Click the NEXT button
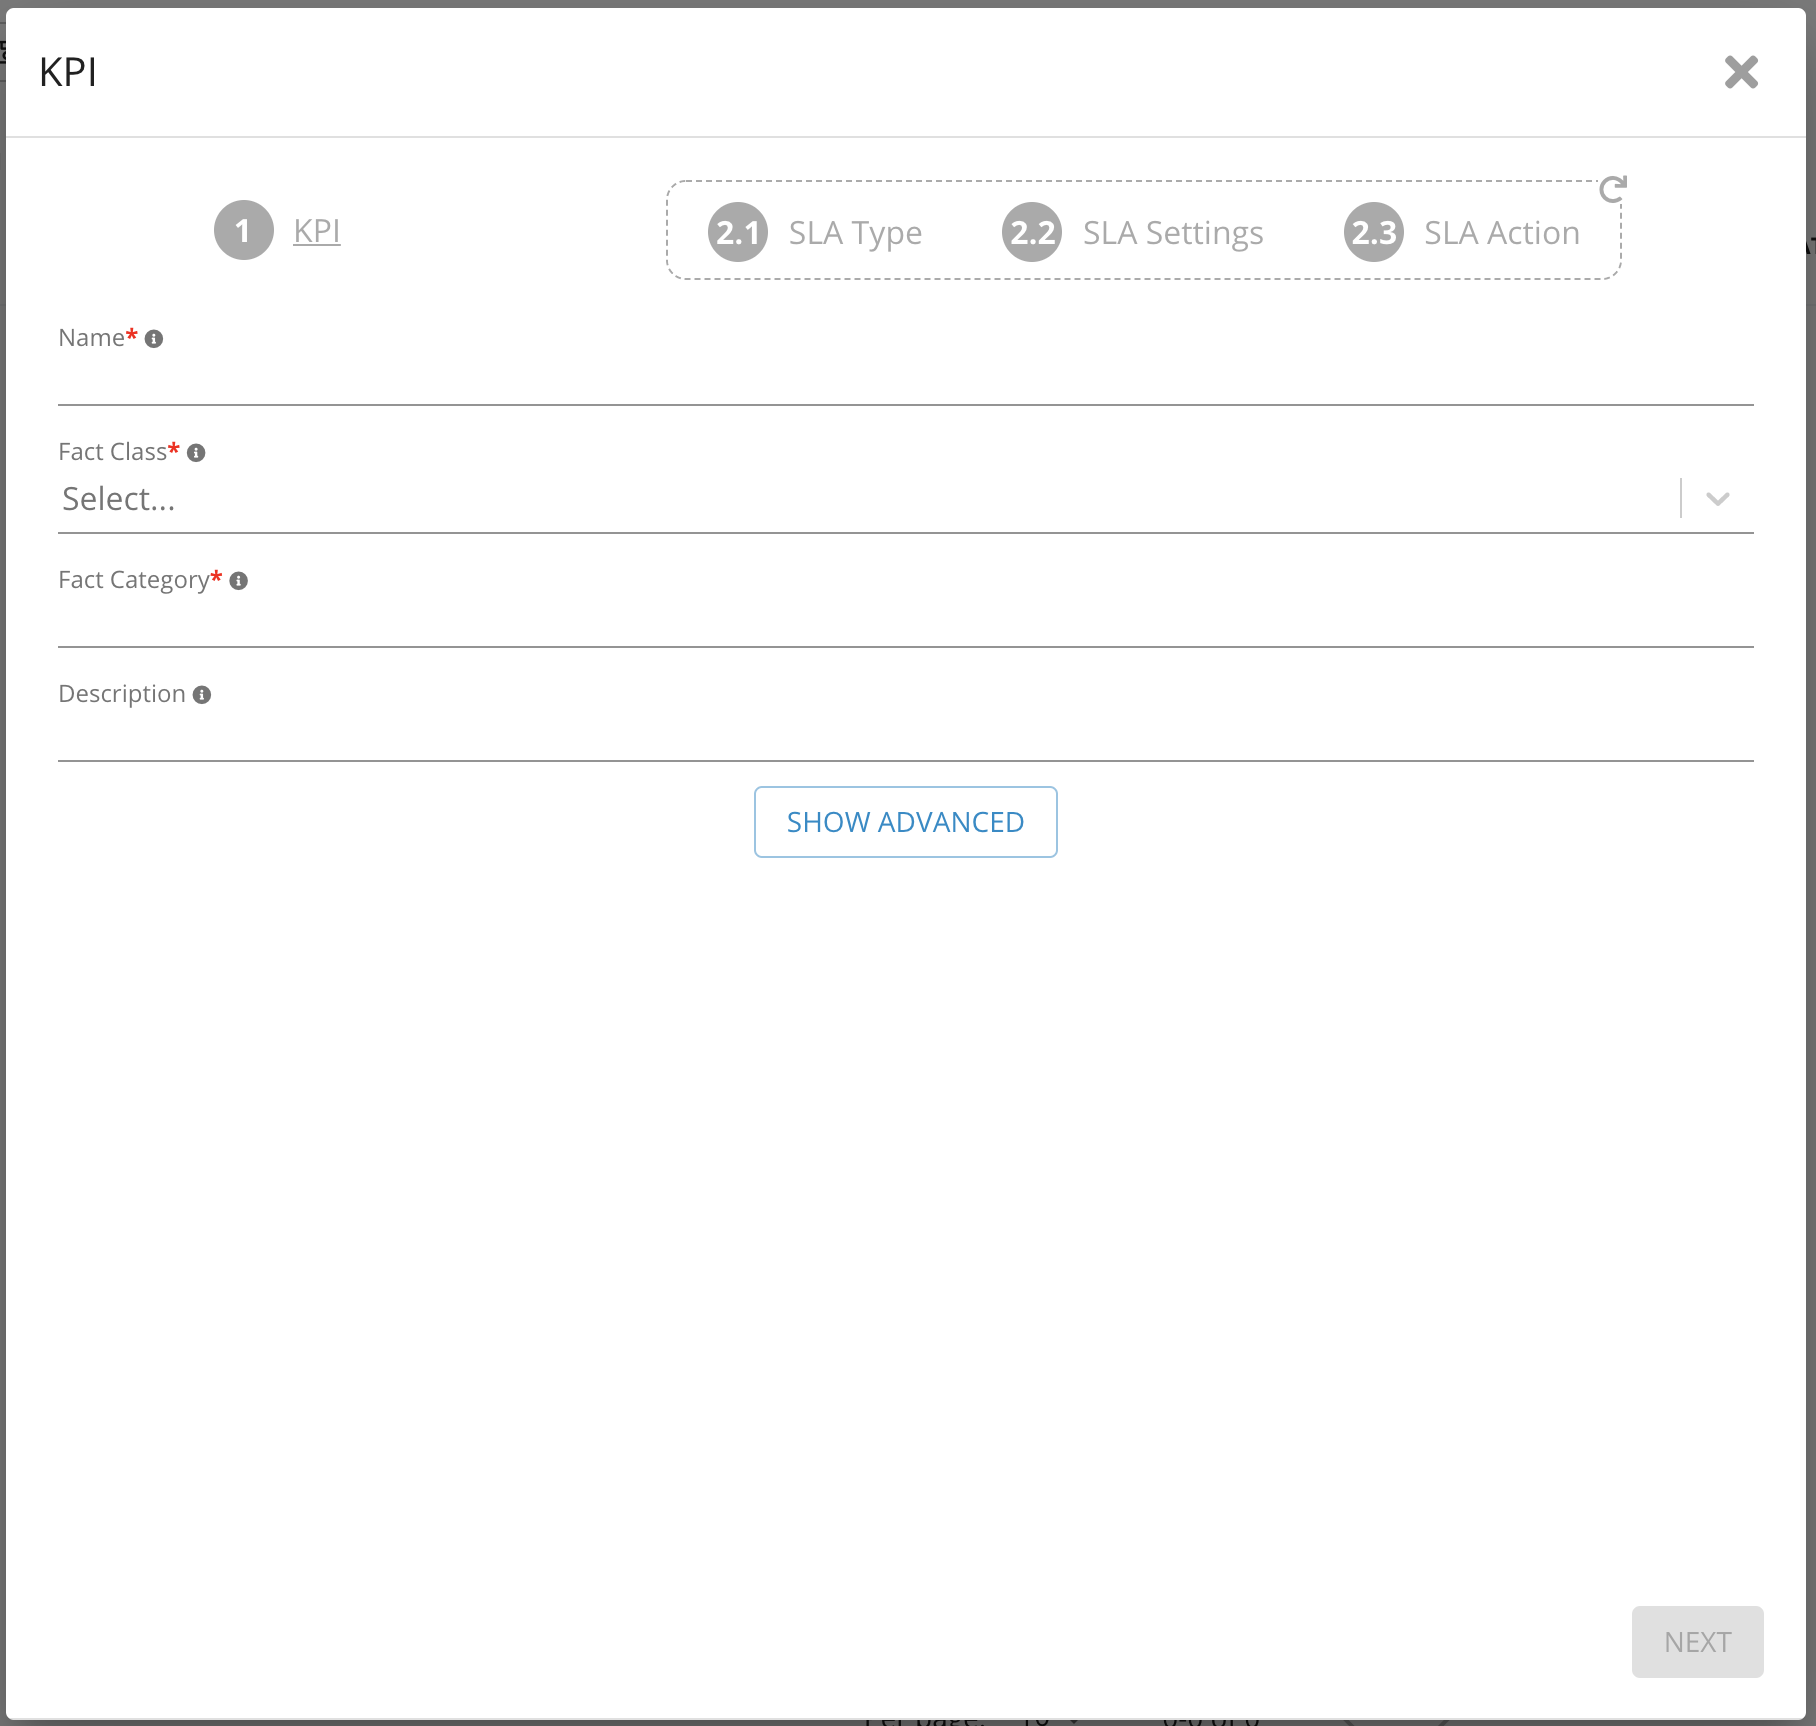Screen dimensions: 1816x1726 click(x=1697, y=1642)
